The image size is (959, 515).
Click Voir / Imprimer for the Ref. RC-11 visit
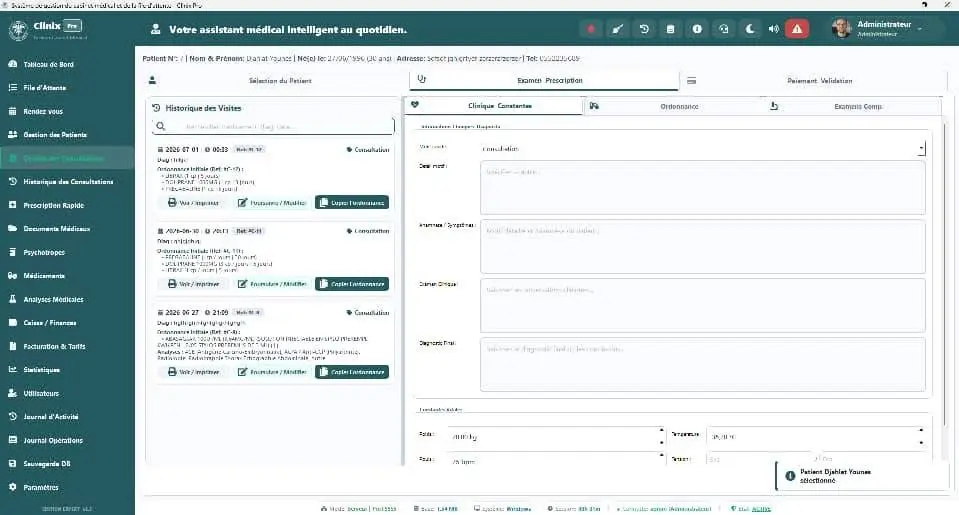click(x=193, y=284)
